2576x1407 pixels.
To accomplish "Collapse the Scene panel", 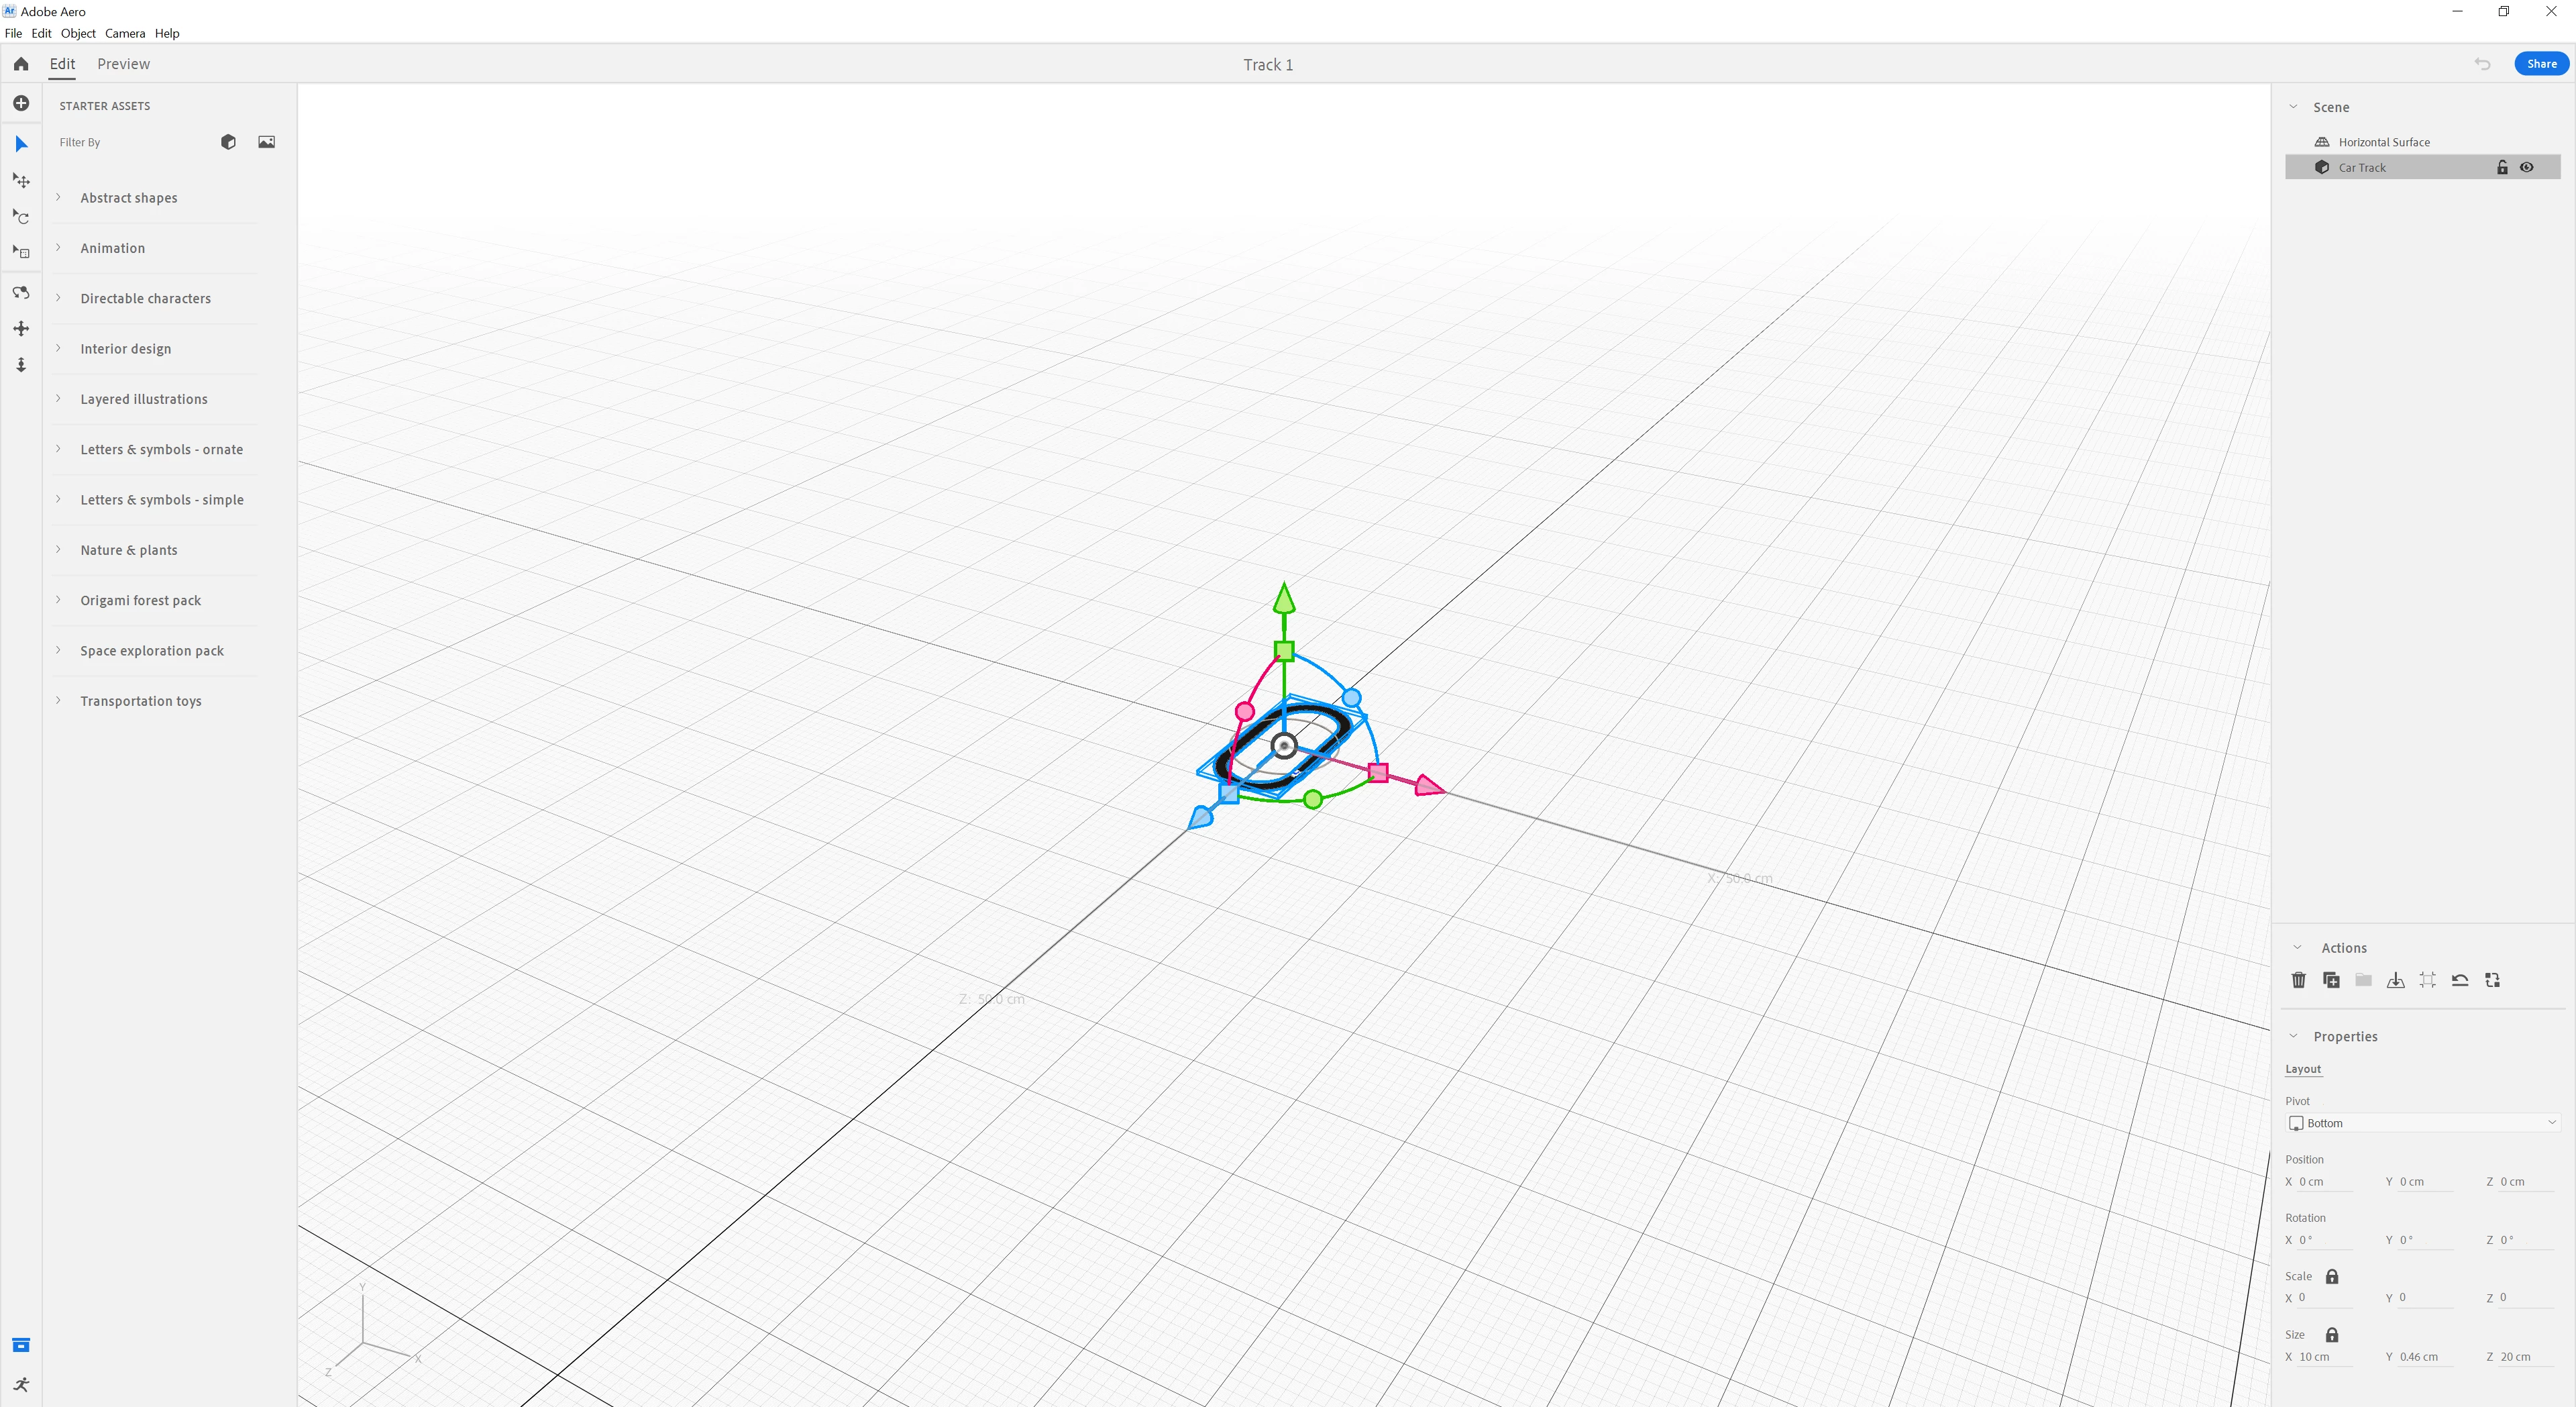I will coord(2294,107).
